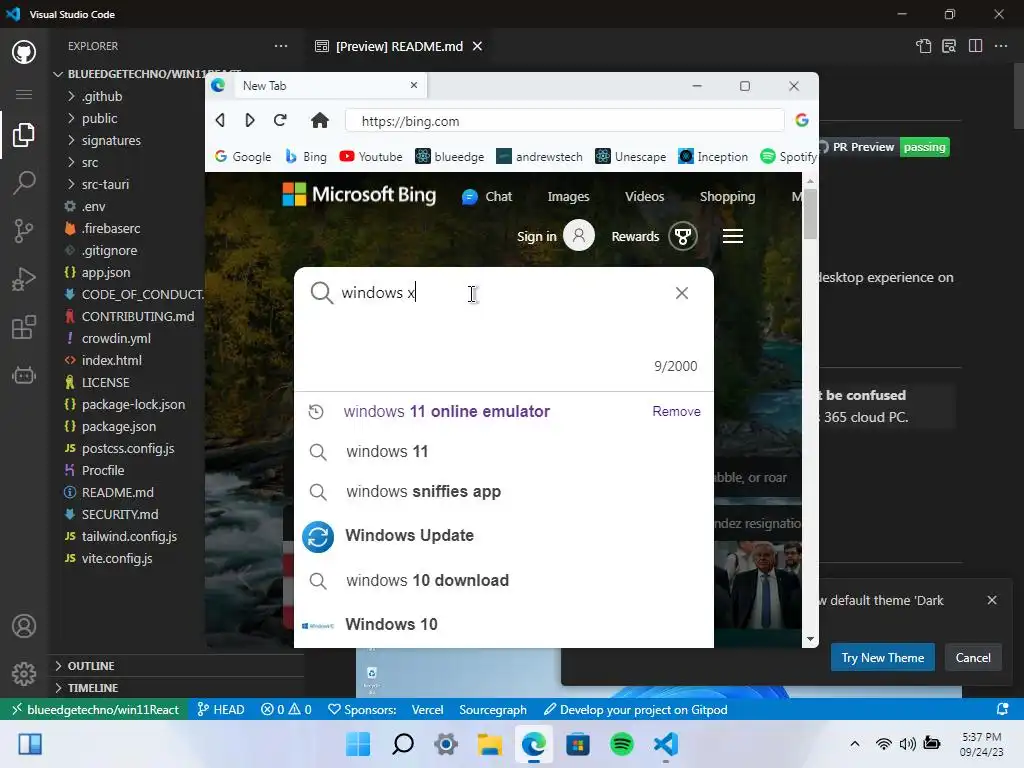This screenshot has width=1024, height=768.
Task: Open the robot remote icon in activity bar
Action: click(x=24, y=376)
